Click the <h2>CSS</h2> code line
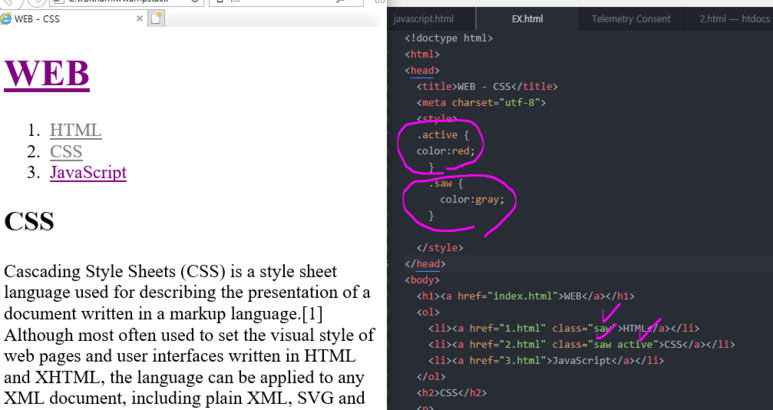The width and height of the screenshot is (773, 410). [452, 393]
